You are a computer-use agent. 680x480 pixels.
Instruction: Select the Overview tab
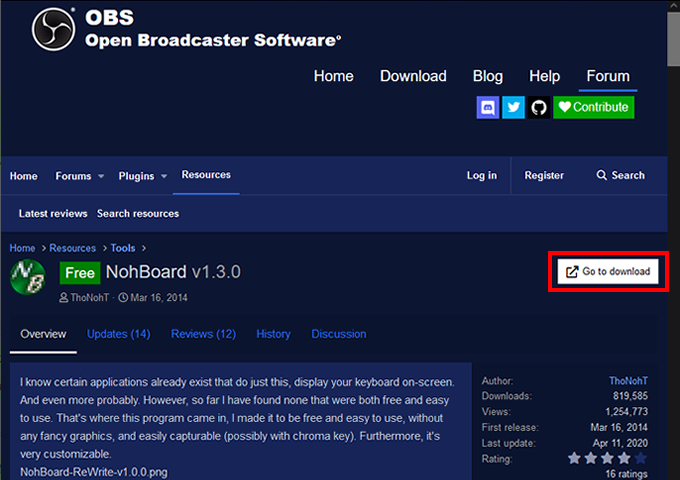[x=43, y=334]
